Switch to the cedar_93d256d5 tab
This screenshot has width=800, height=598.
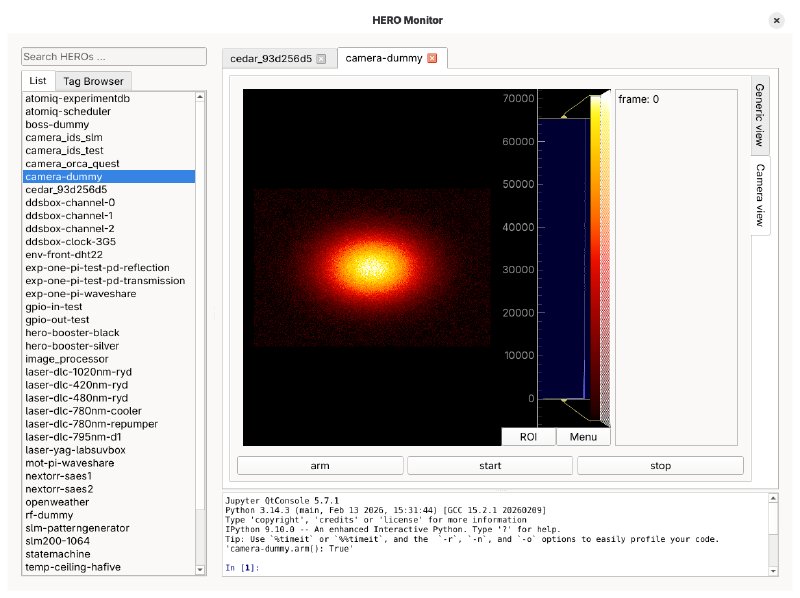tap(270, 58)
